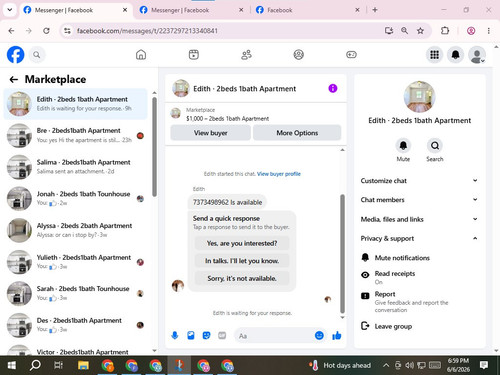Send a thumbs-up like
The width and height of the screenshot is (500, 375).
(337, 335)
